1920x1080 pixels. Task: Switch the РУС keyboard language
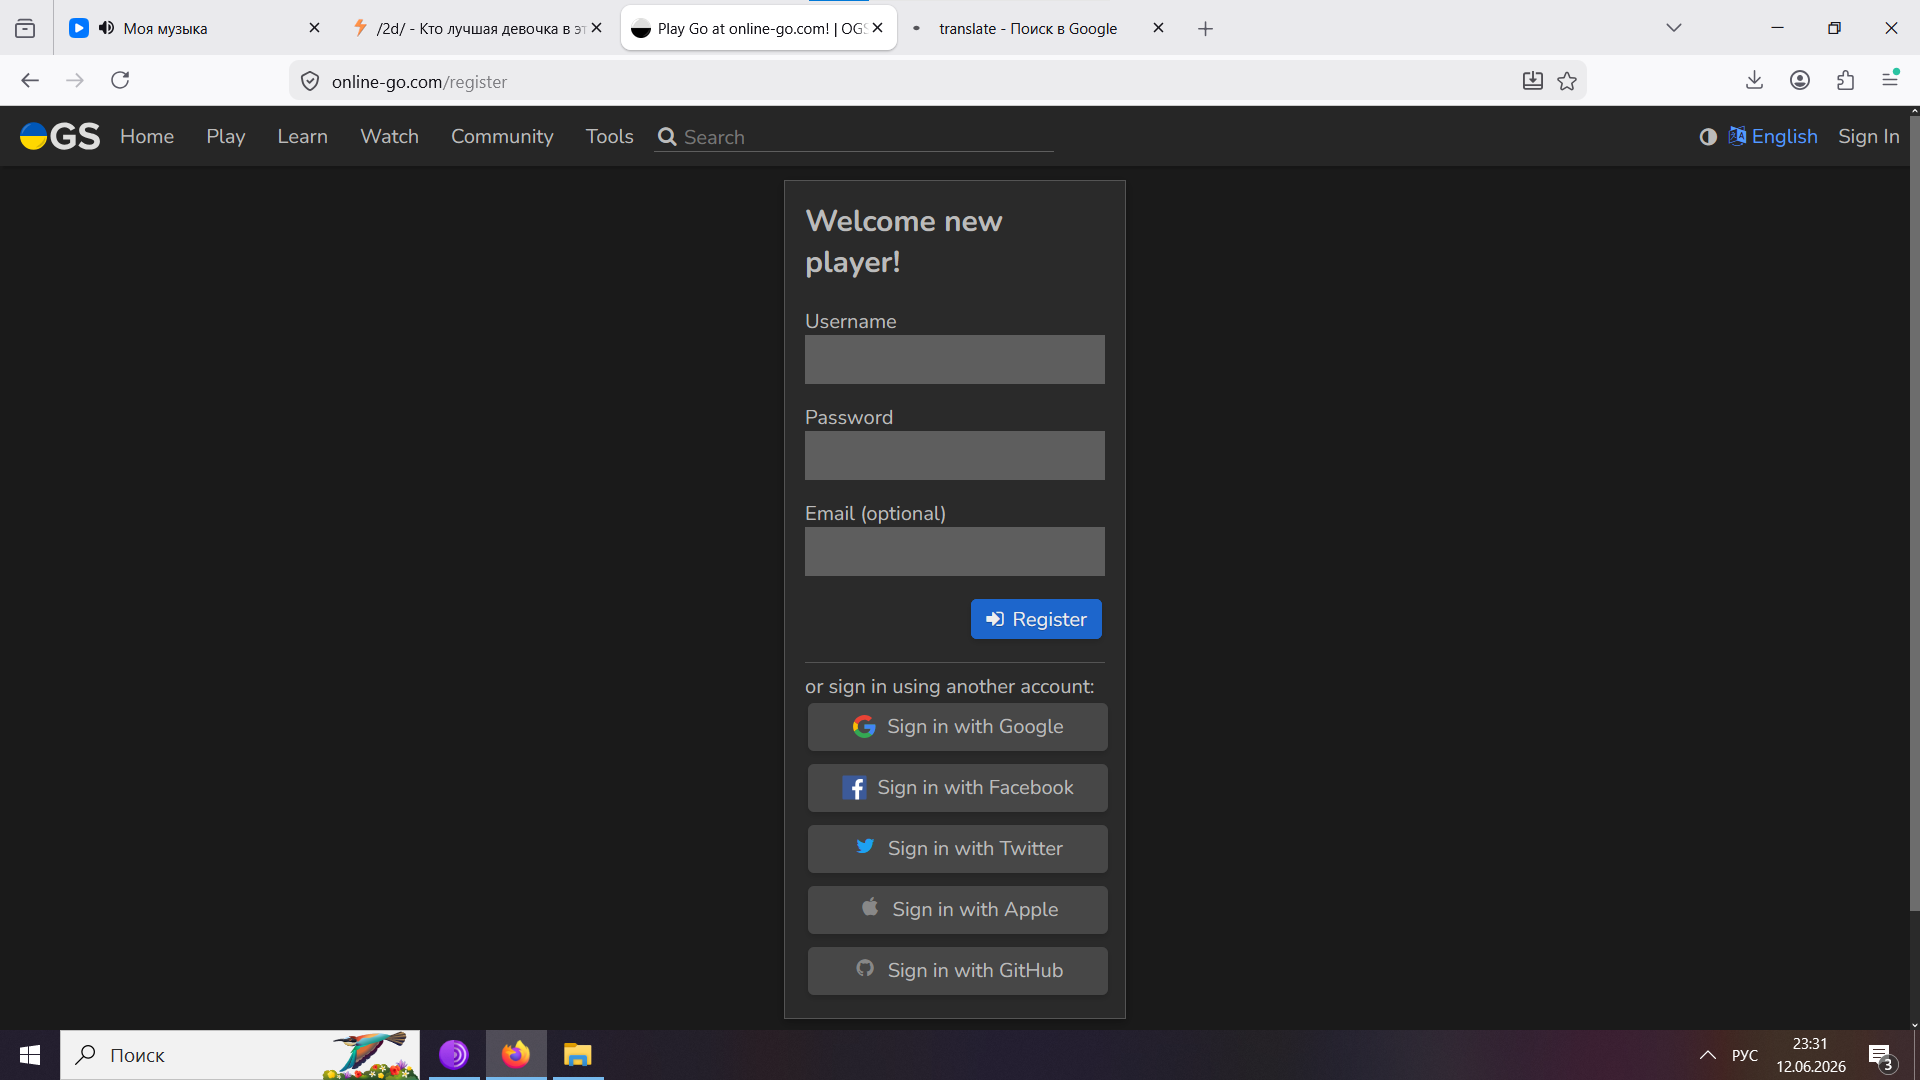1745,1055
